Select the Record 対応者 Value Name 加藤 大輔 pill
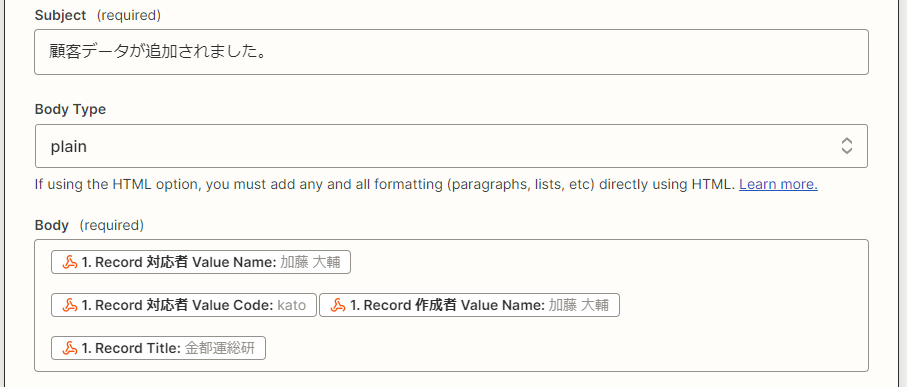The height and width of the screenshot is (387, 907). click(201, 263)
